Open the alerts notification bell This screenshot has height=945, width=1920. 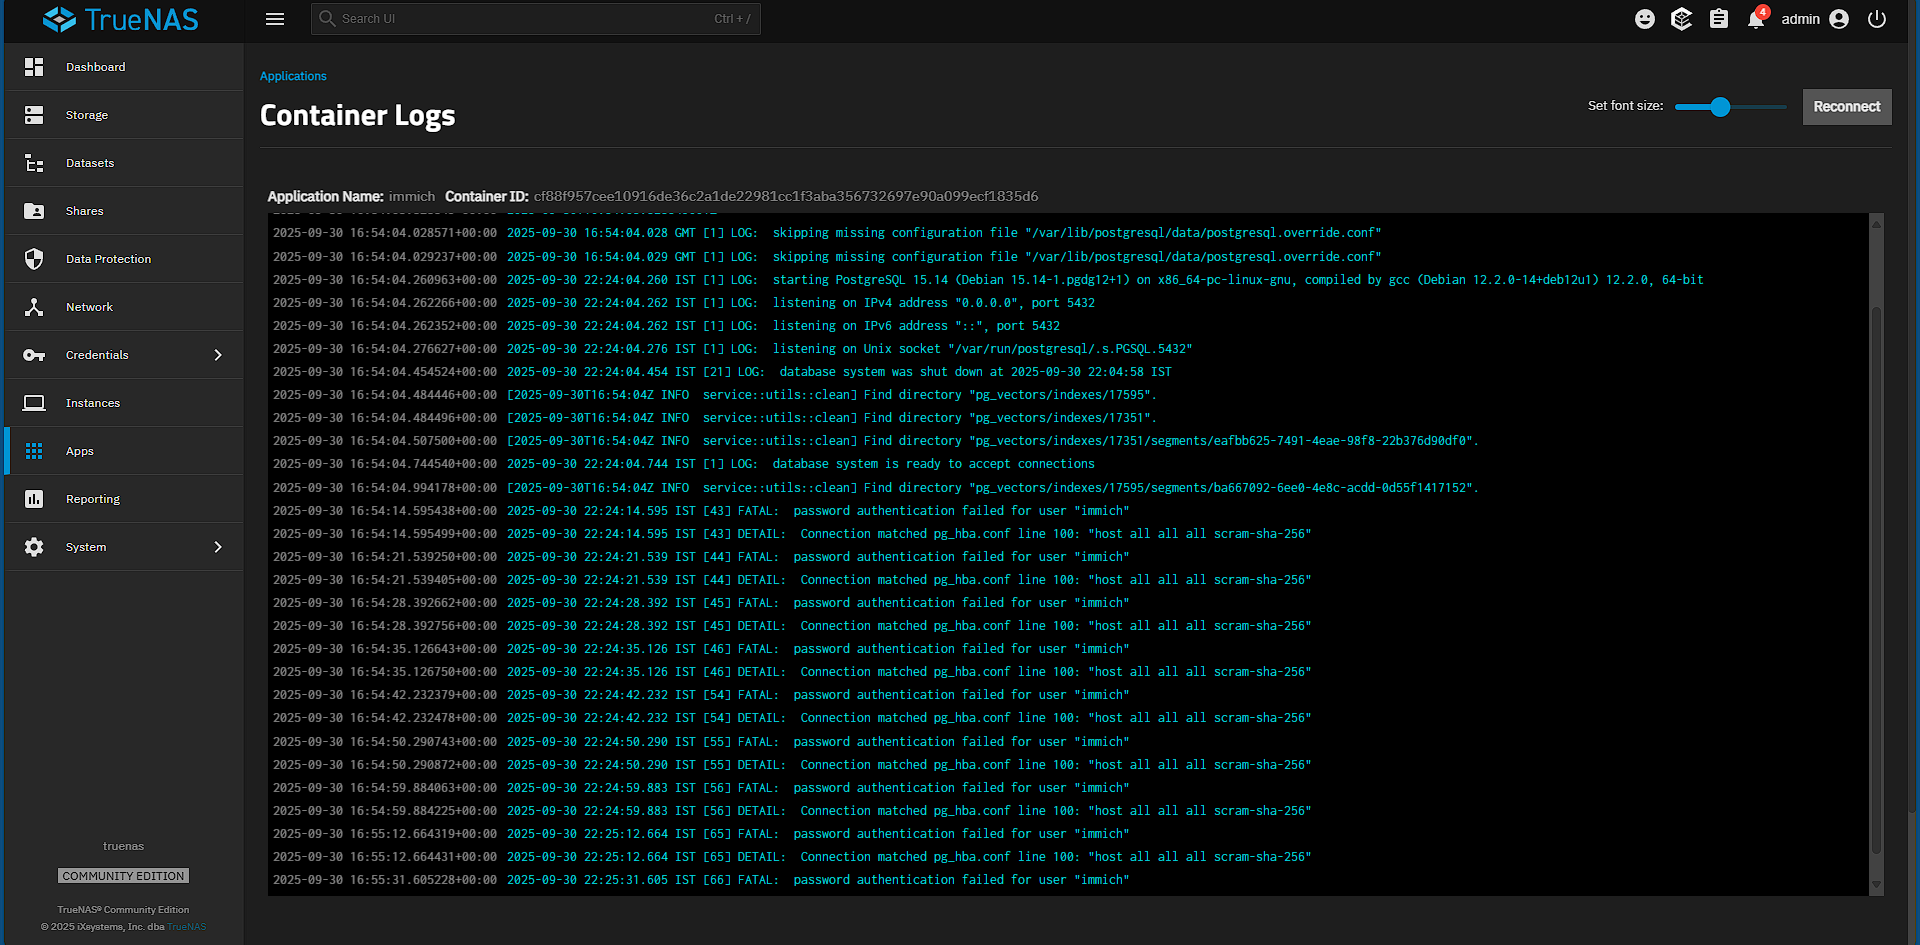point(1755,20)
